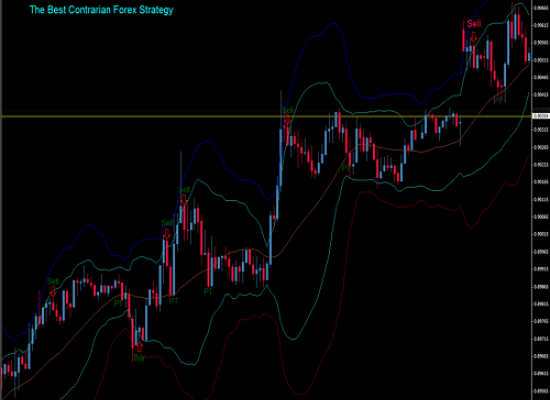This screenshot has width=550, height=400.
Task: Select the faint PT marker below the last Sell signal
Action: (x=498, y=100)
